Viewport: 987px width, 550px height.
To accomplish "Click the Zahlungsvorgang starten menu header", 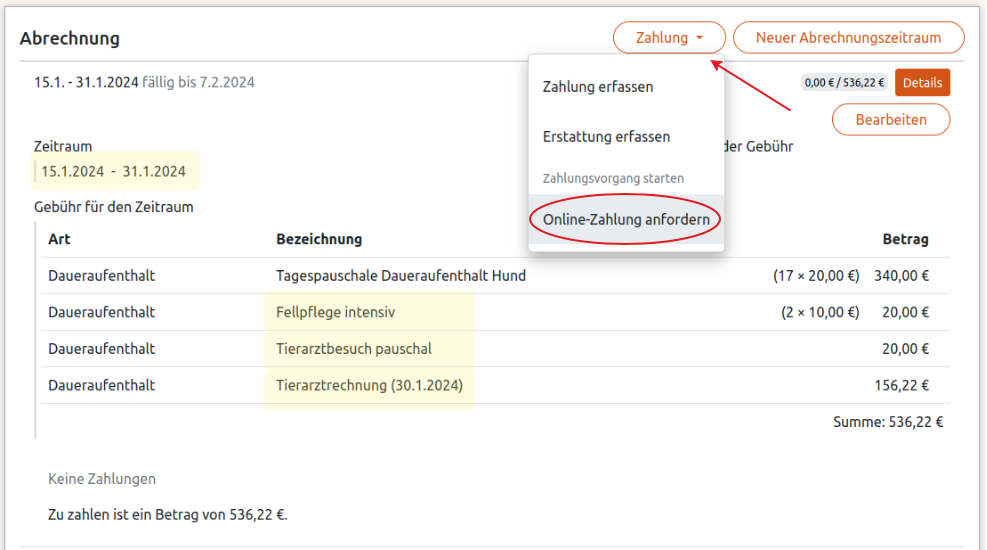I will coord(613,178).
